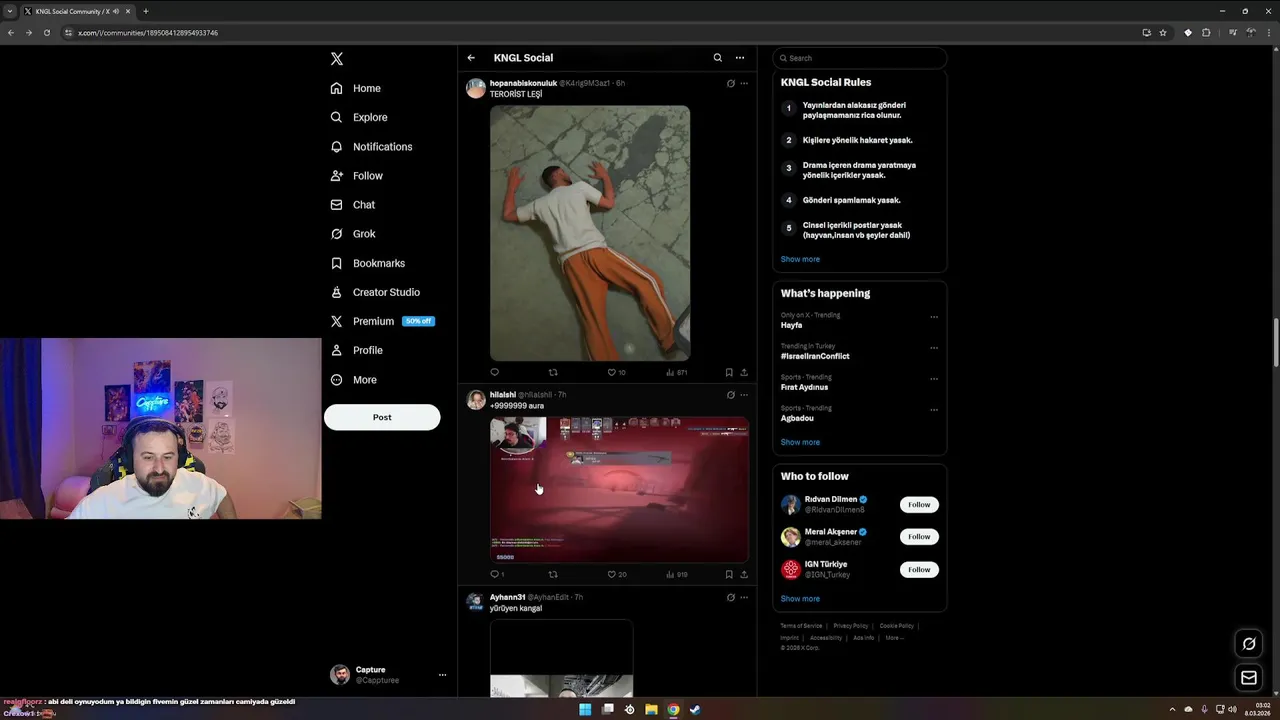Go to Follow in sidebar
The image size is (1280, 720).
pyautogui.click(x=357, y=175)
